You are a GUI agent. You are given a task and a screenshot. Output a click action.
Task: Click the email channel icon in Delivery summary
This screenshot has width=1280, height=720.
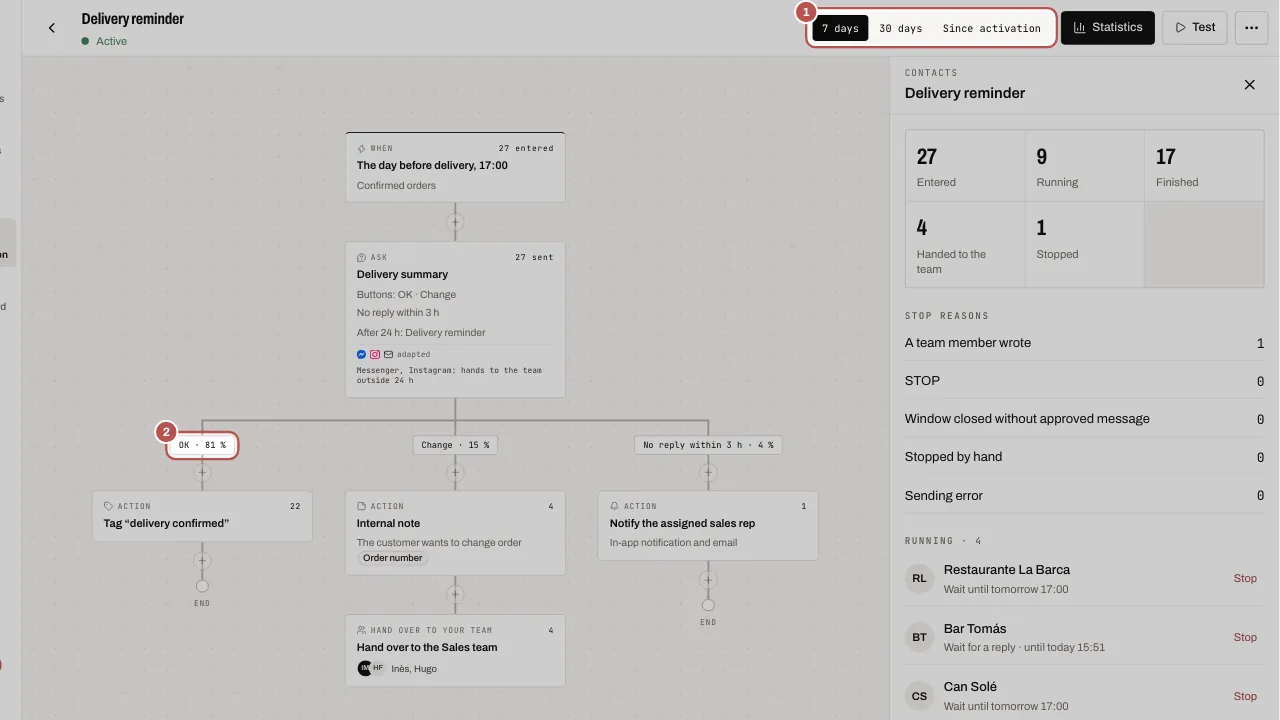click(x=388, y=354)
